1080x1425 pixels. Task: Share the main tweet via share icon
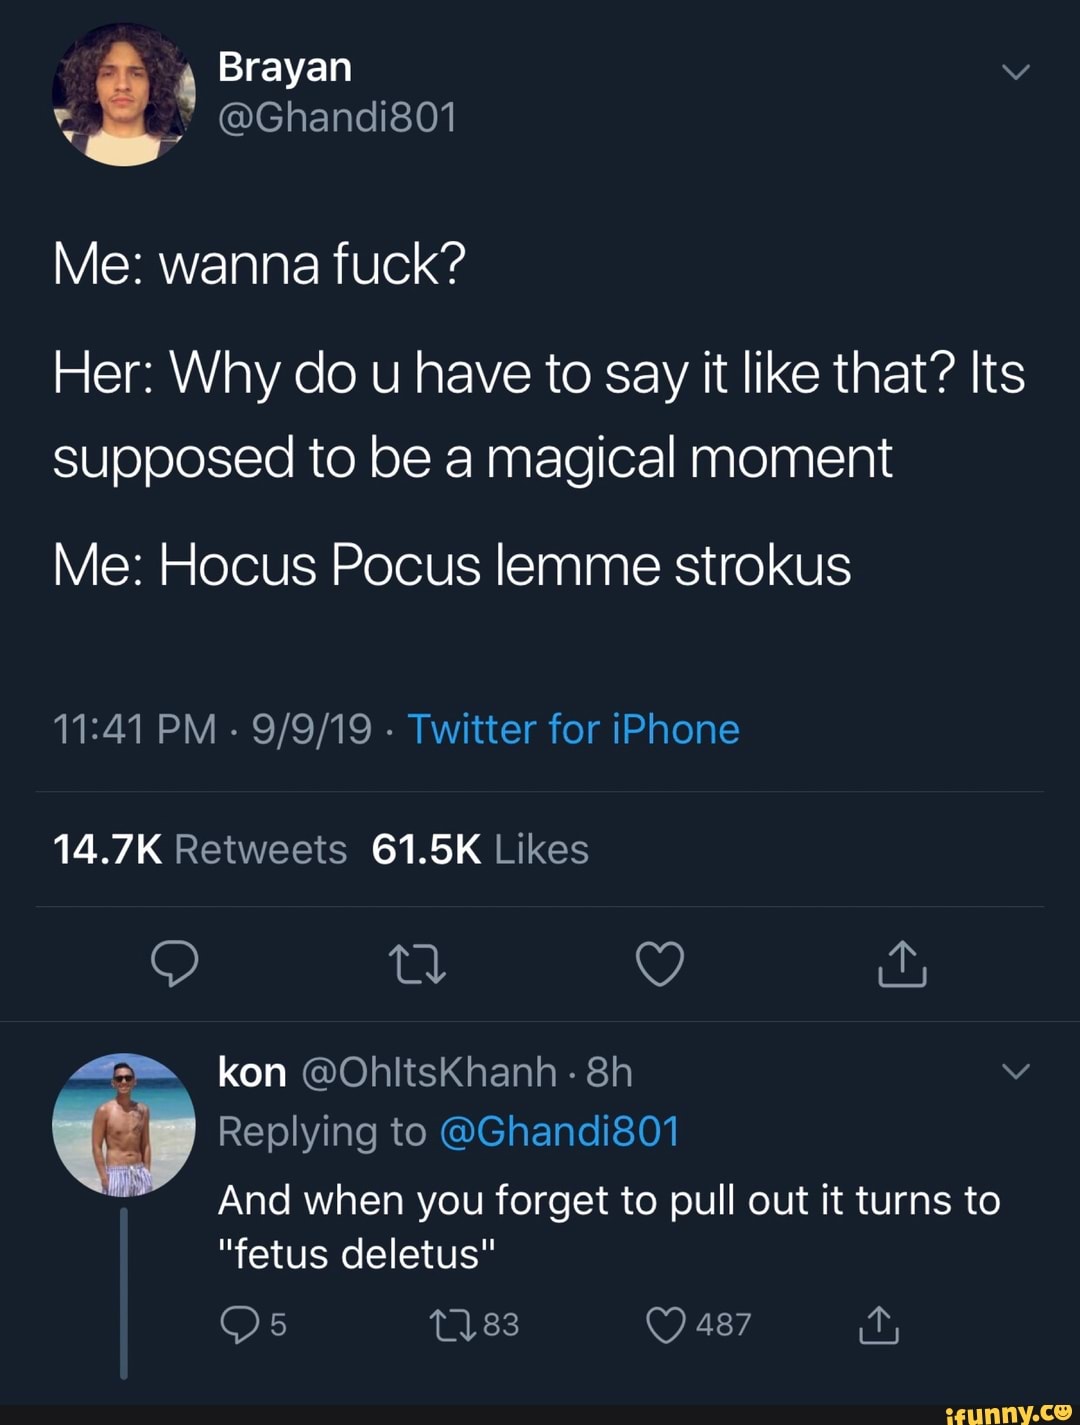click(x=902, y=964)
